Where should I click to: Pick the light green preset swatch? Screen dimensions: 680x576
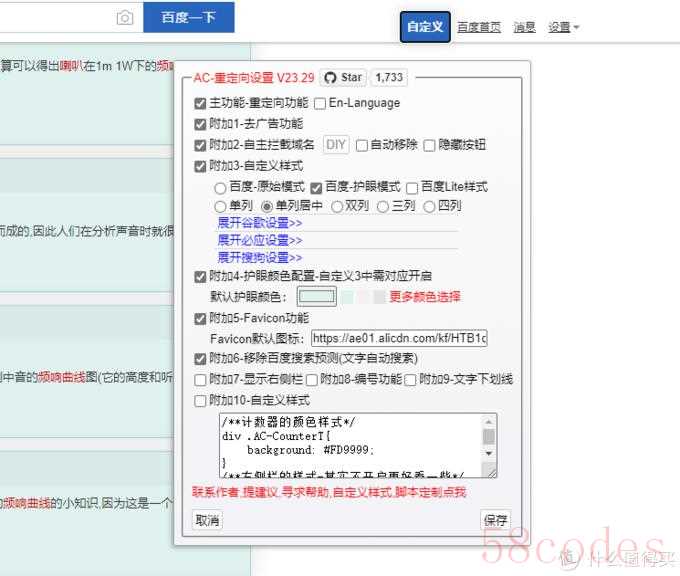point(347,297)
